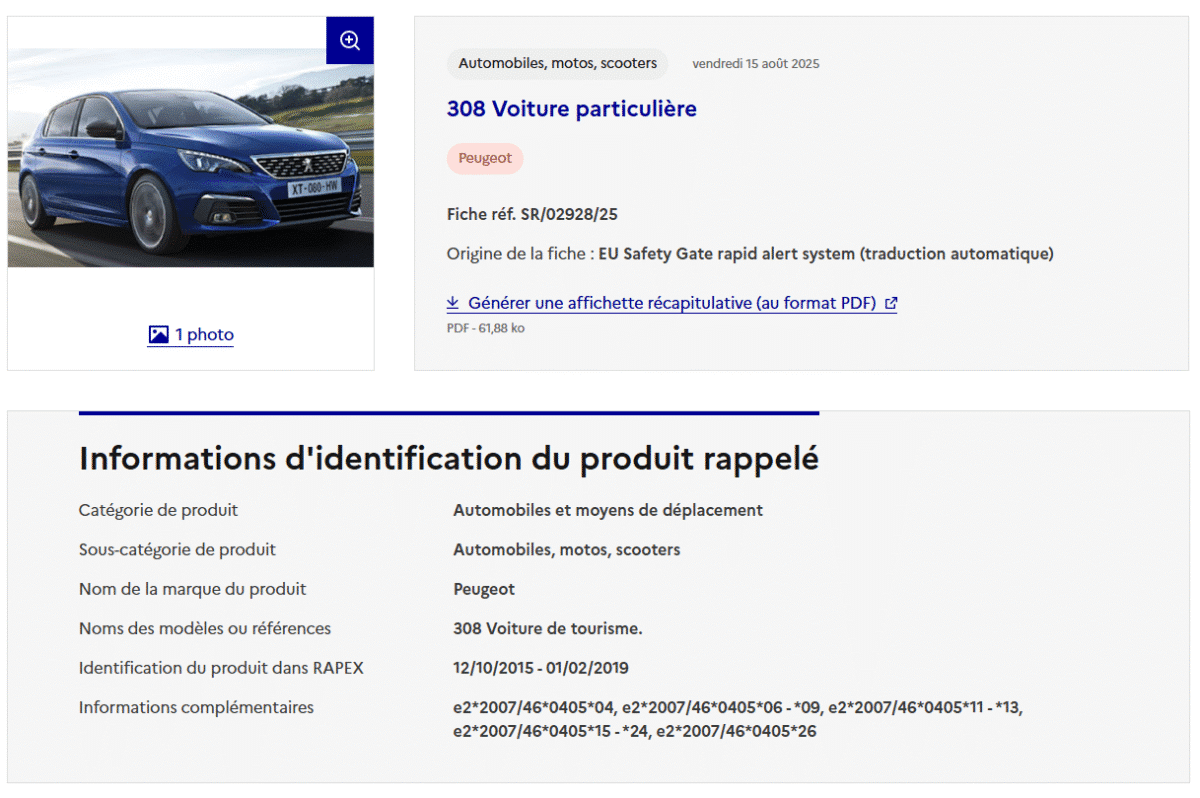Click the date 'vendredi 15 août 2025'
The height and width of the screenshot is (798, 1200).
coord(756,64)
